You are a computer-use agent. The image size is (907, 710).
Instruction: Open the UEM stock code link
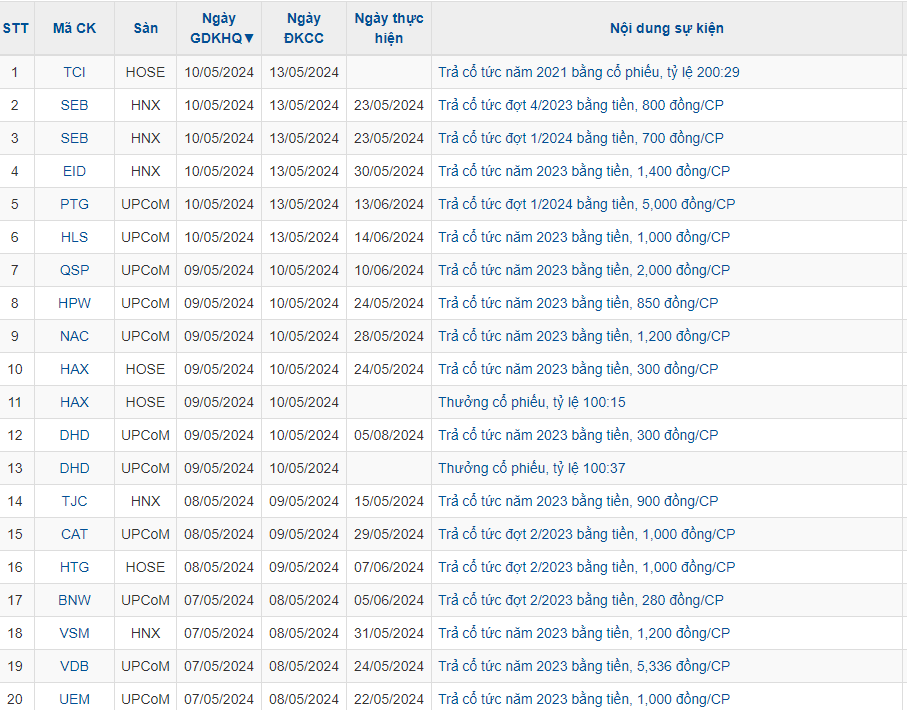[74, 699]
